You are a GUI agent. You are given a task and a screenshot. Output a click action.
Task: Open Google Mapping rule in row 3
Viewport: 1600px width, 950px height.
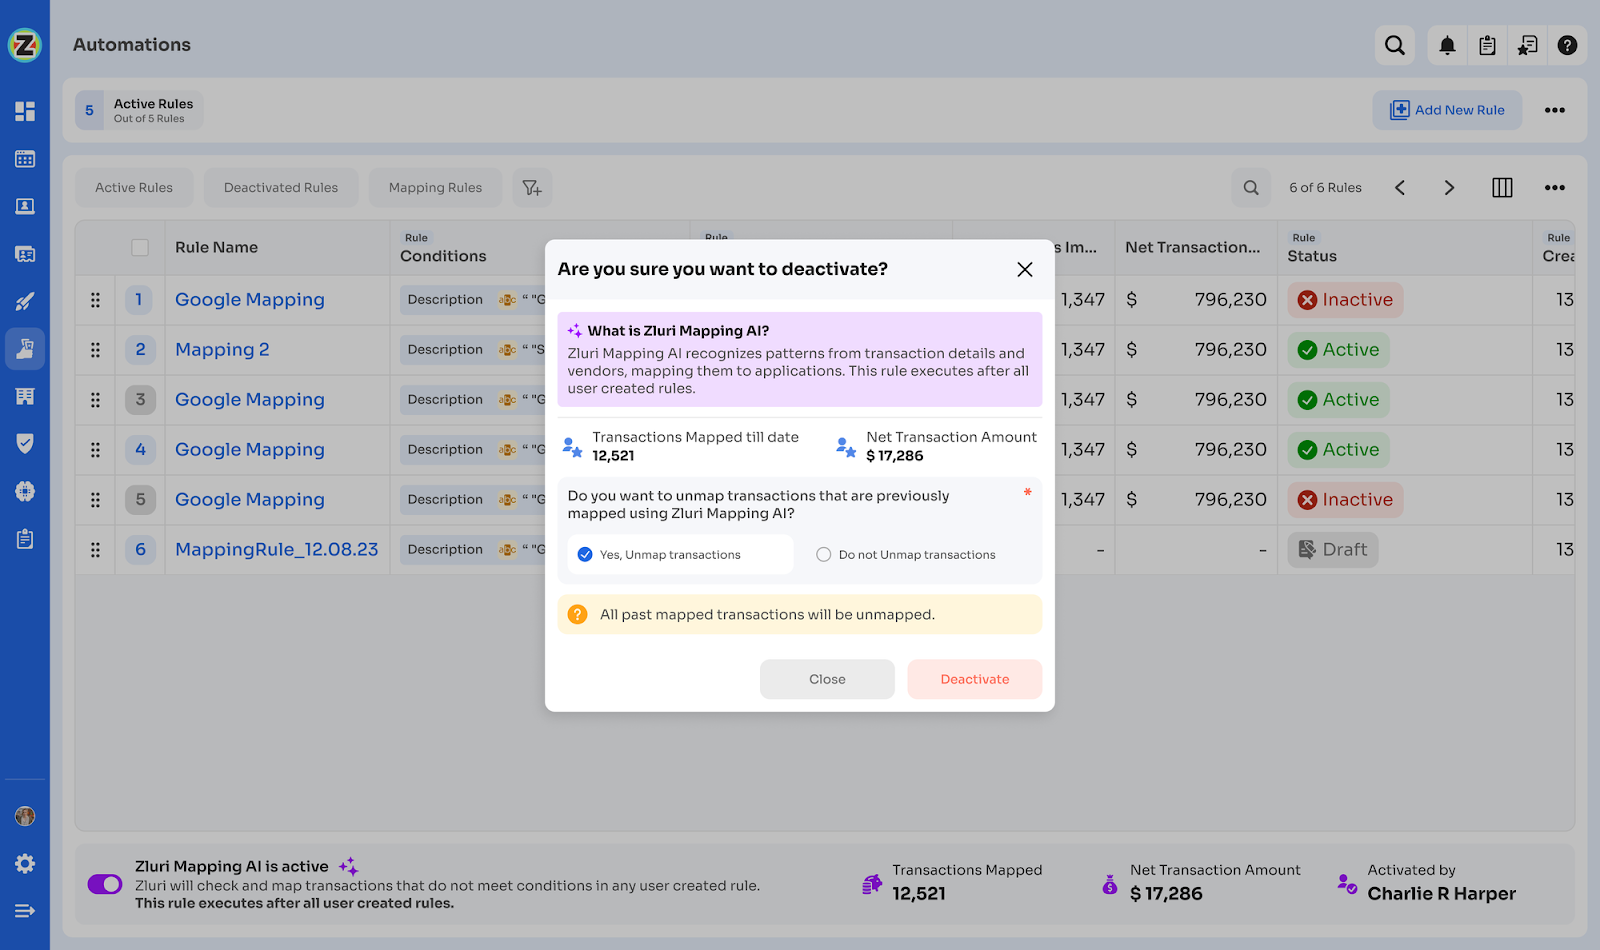pos(250,399)
